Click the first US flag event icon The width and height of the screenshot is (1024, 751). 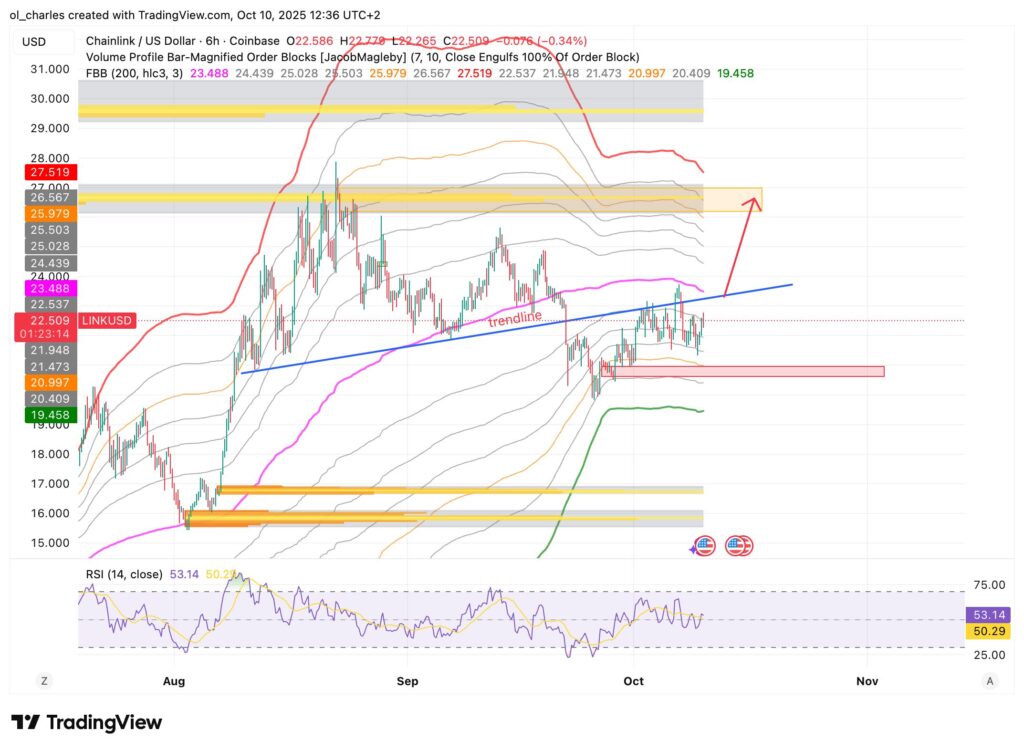tap(704, 545)
